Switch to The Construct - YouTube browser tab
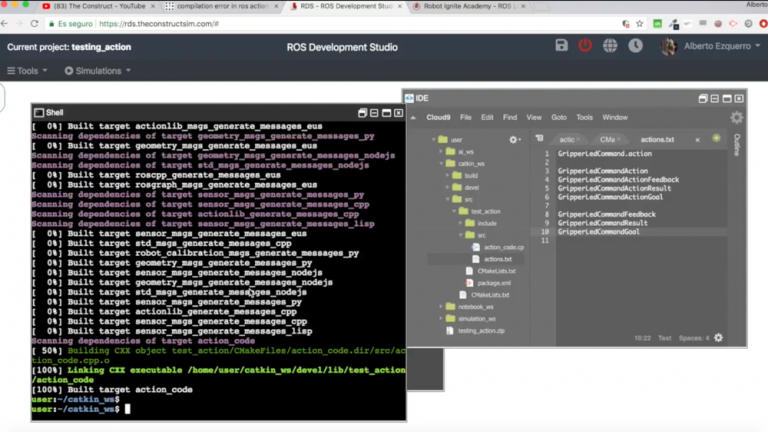This screenshot has width=768, height=432. point(97,6)
